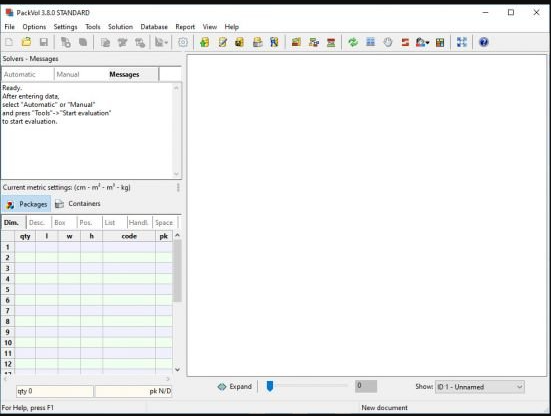The height and width of the screenshot is (416, 551).
Task: Click the 'pk' column header
Action: (x=164, y=236)
